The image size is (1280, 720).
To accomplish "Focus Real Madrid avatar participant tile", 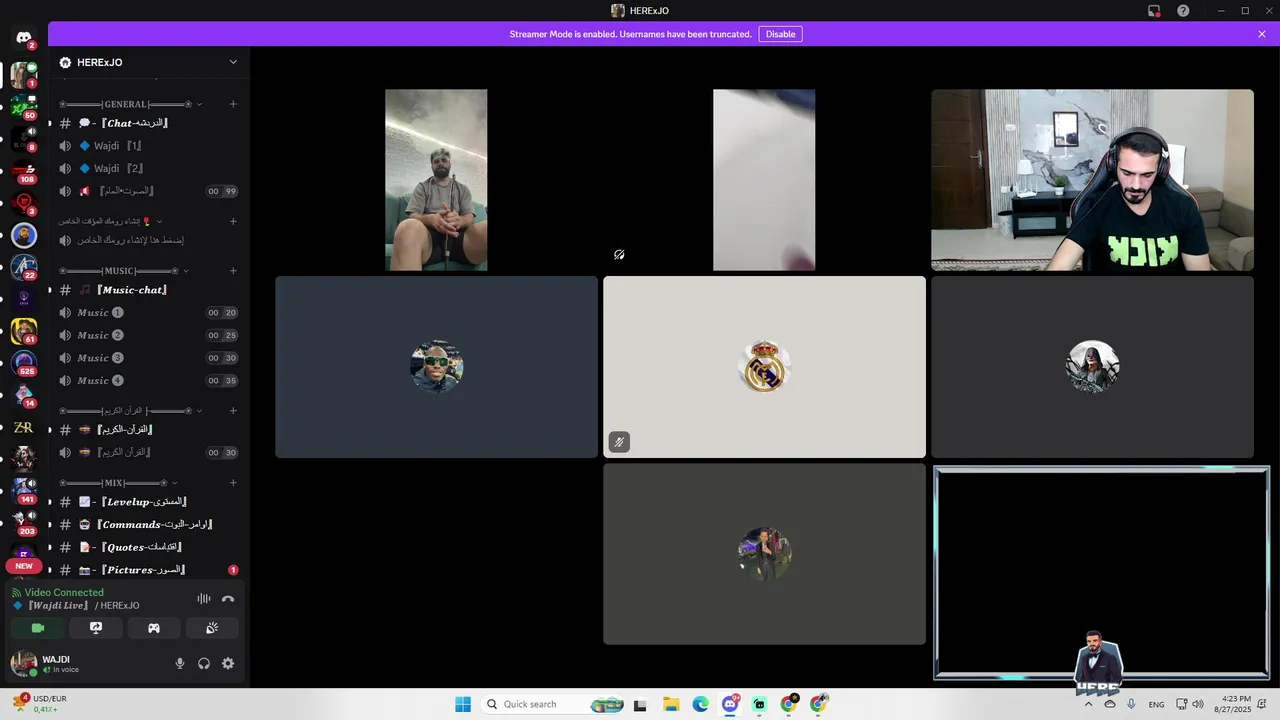I will (764, 367).
